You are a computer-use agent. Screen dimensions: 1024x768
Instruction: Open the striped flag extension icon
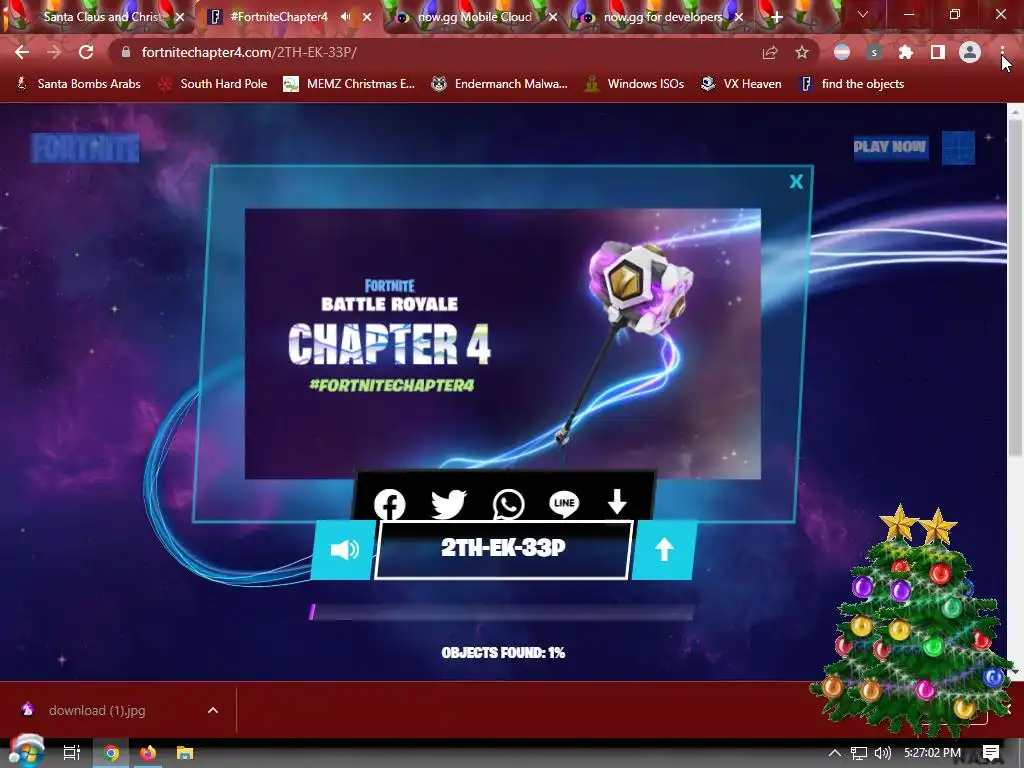coord(842,52)
